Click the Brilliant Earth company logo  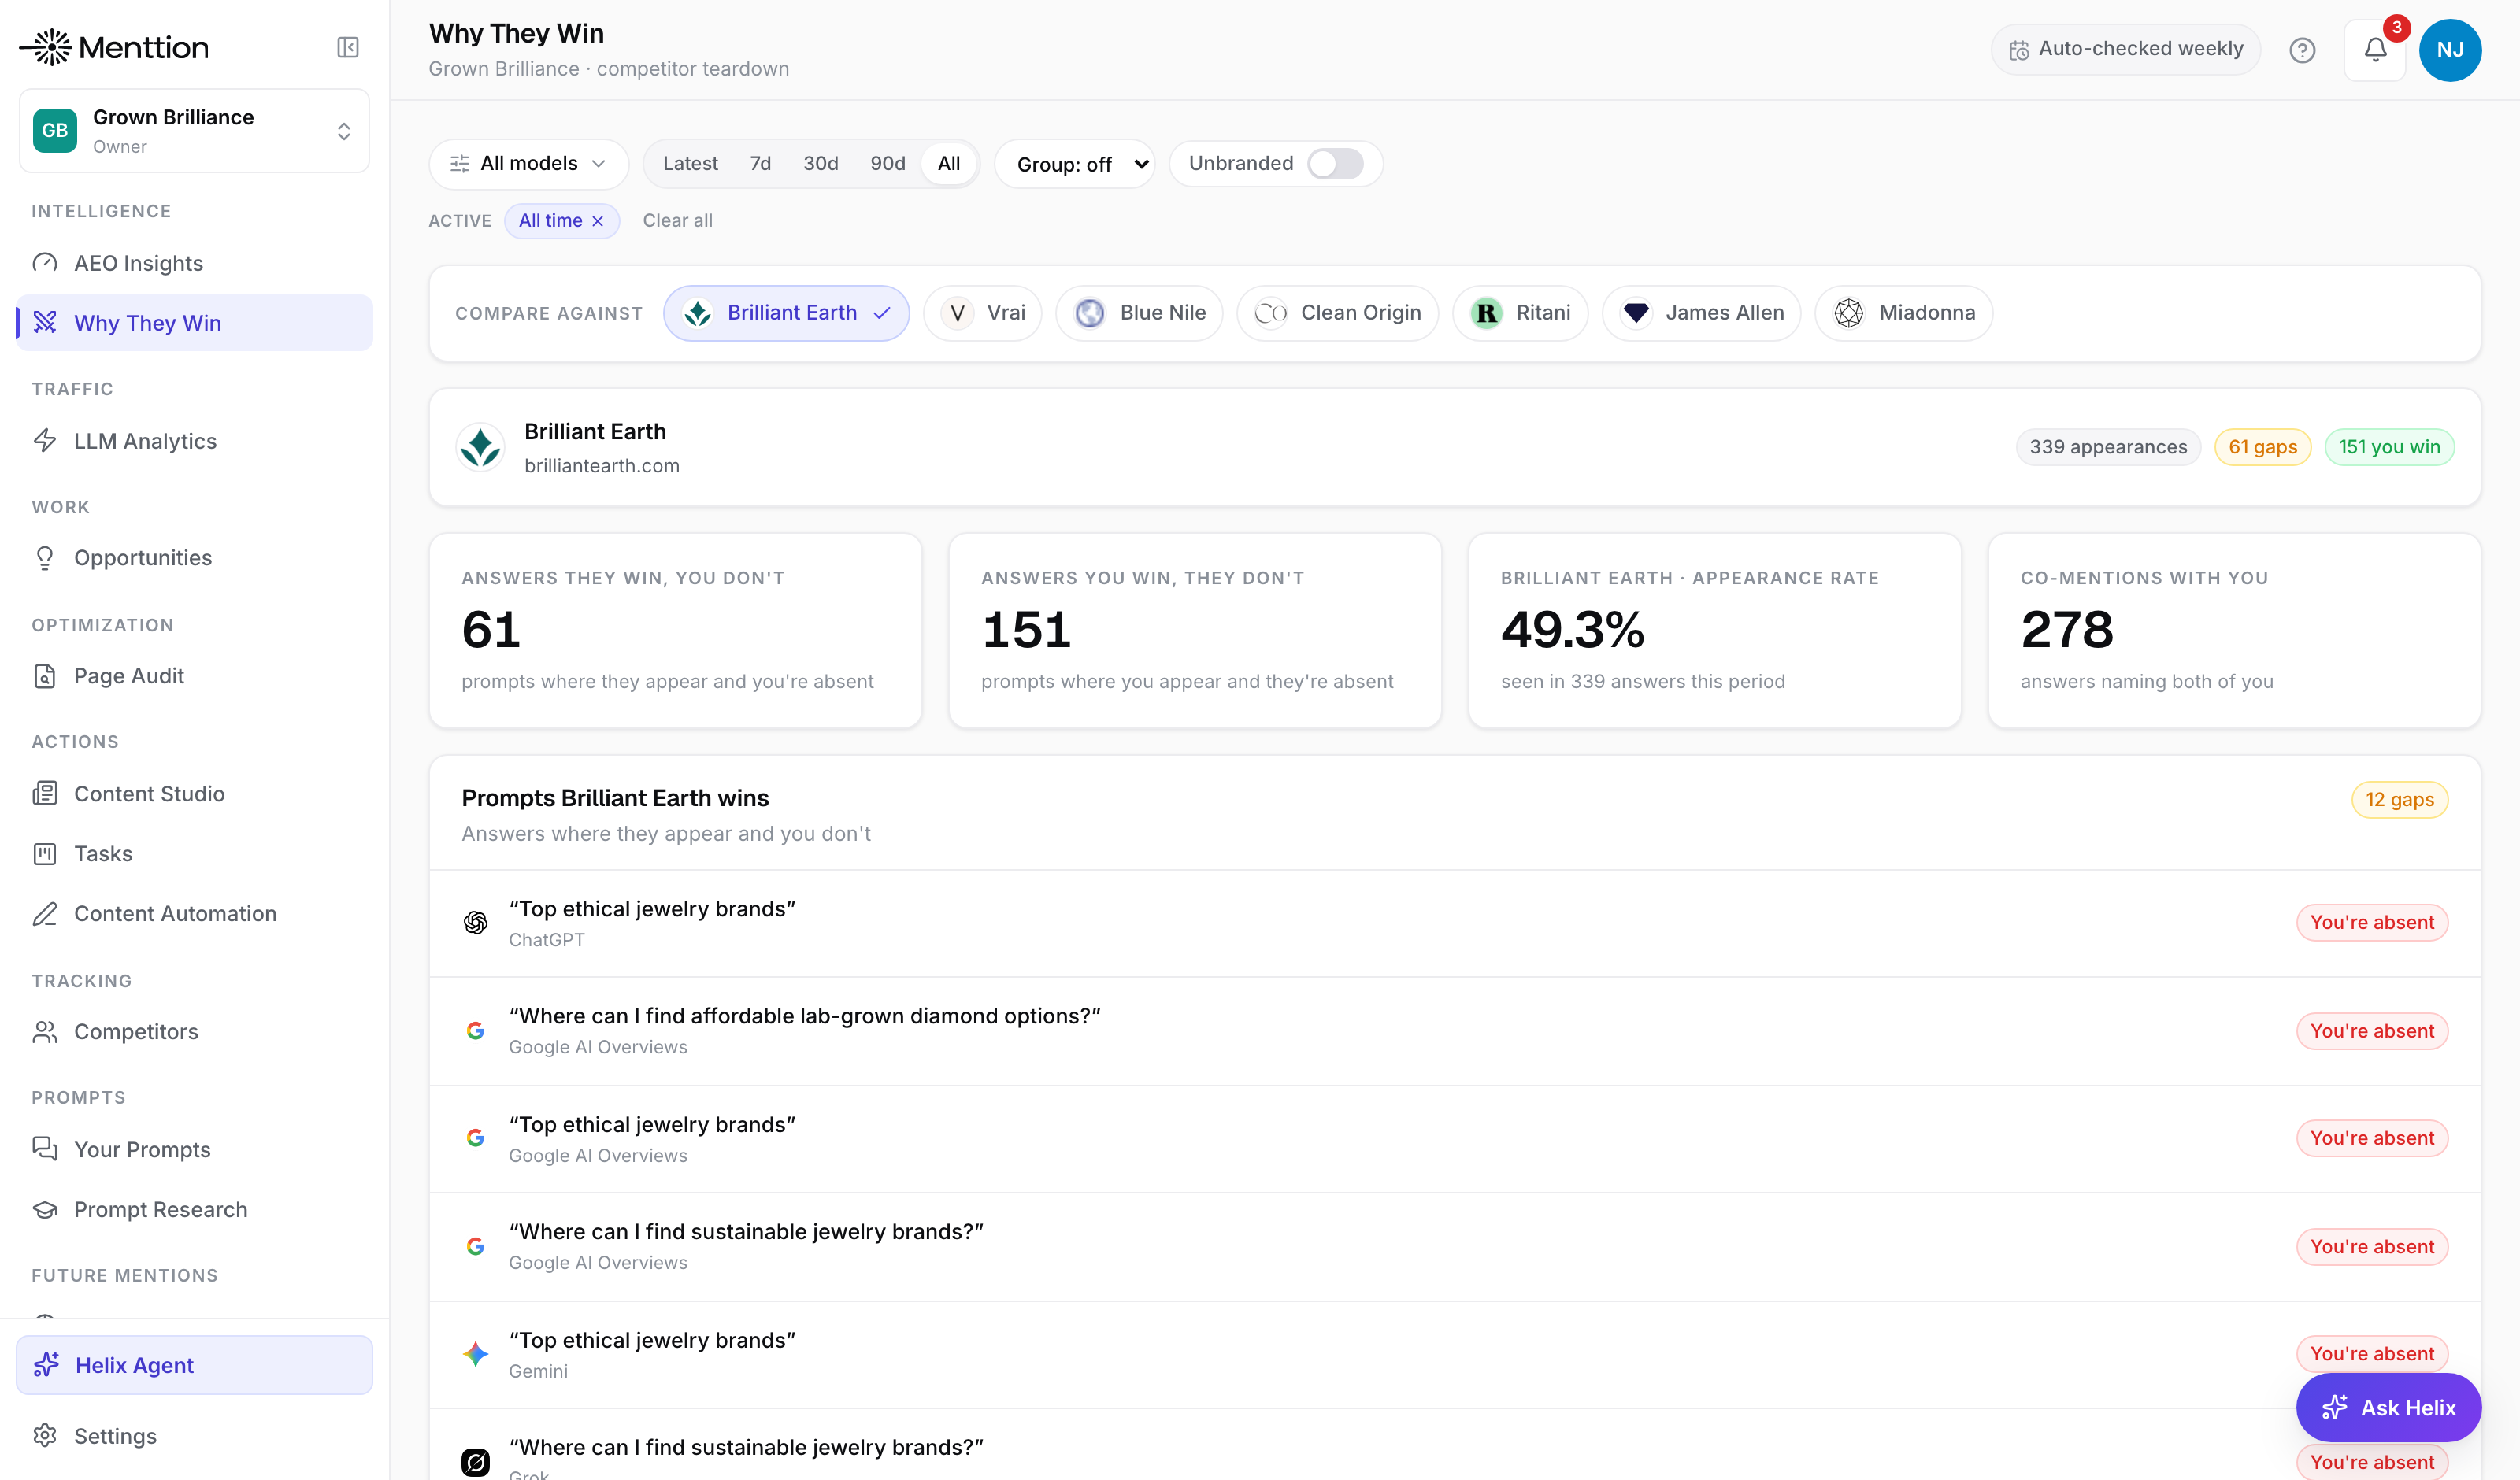tap(480, 447)
